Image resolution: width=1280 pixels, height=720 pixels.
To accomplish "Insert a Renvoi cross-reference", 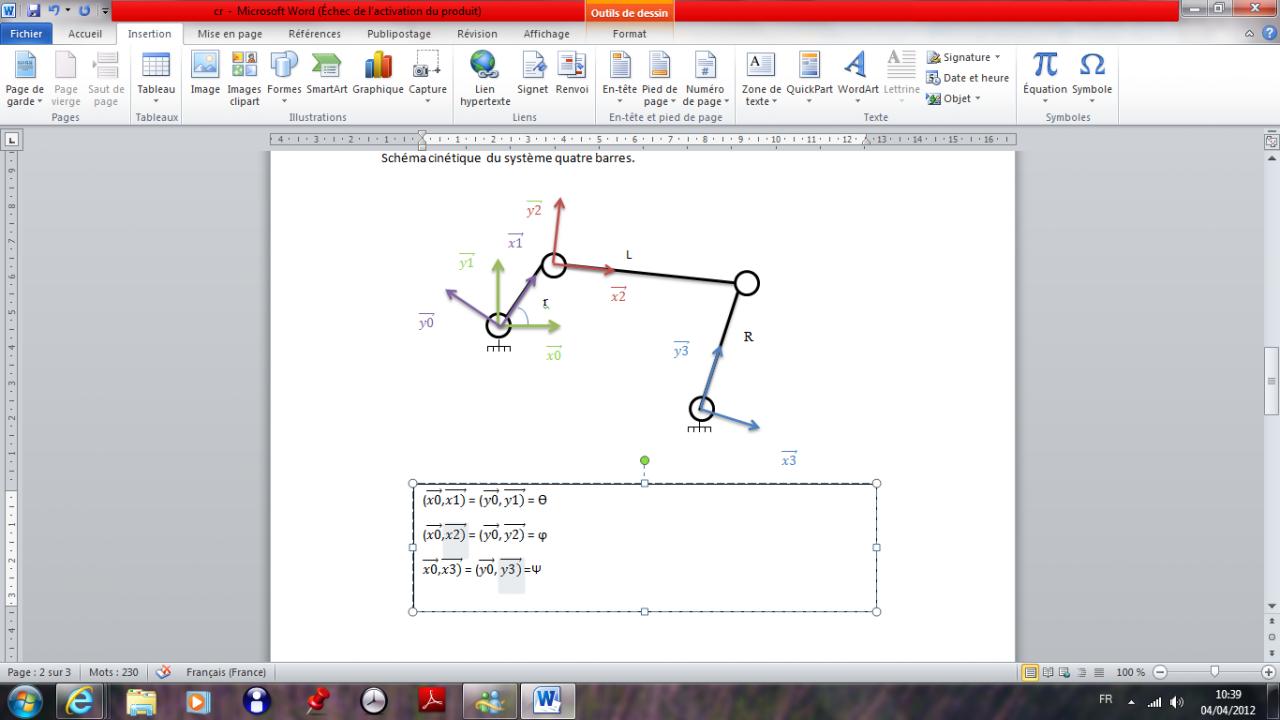I will (x=572, y=74).
